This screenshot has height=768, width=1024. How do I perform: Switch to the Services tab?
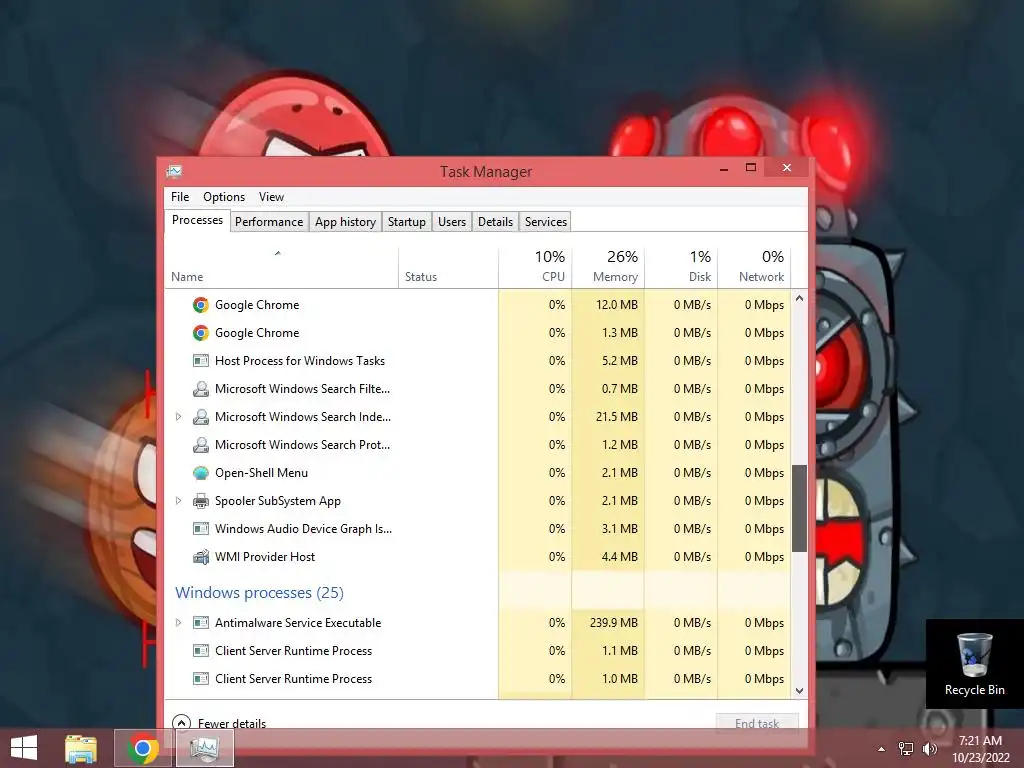tap(545, 221)
